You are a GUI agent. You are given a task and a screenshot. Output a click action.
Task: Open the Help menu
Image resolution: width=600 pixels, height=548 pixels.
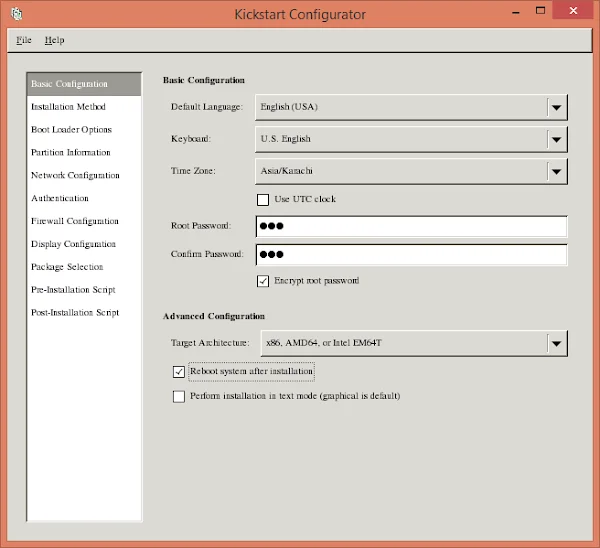point(54,40)
